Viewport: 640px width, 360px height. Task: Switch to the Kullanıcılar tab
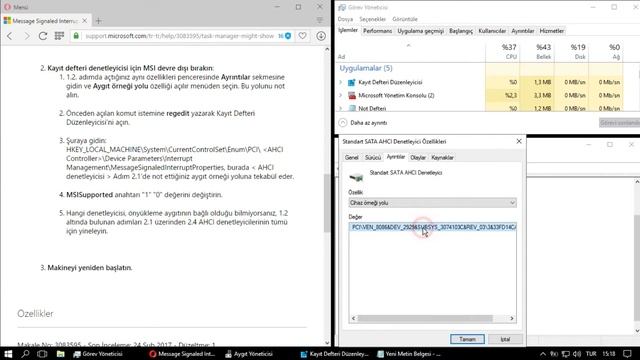point(492,31)
